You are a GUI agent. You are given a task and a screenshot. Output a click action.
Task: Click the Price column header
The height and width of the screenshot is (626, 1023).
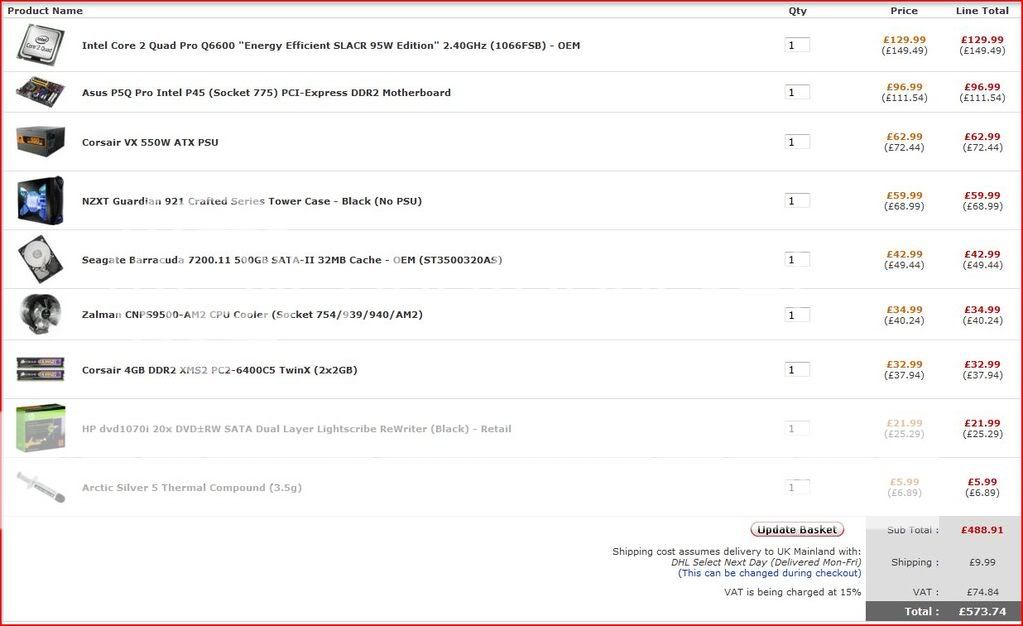click(x=904, y=10)
